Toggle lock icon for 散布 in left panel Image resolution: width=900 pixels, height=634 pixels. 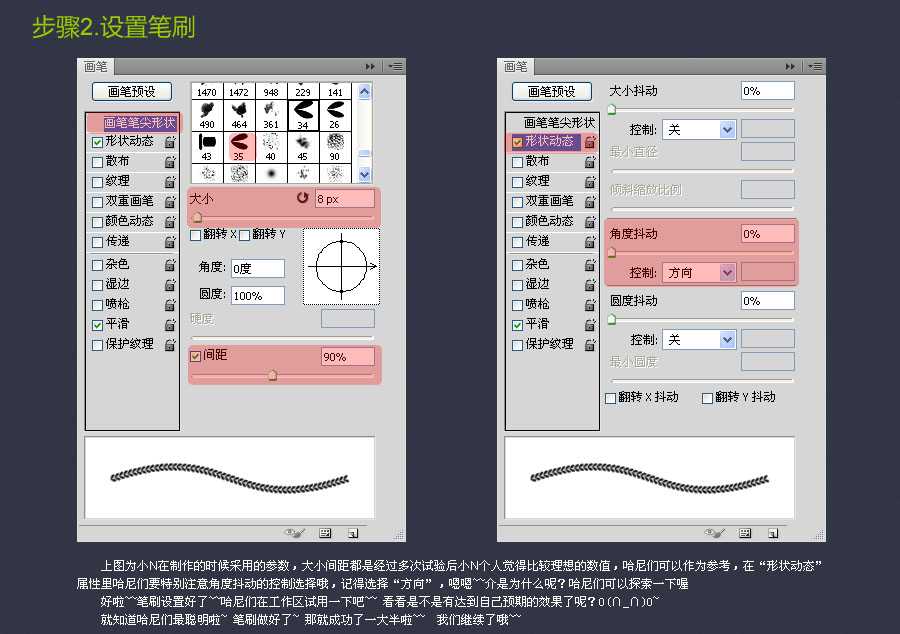170,162
